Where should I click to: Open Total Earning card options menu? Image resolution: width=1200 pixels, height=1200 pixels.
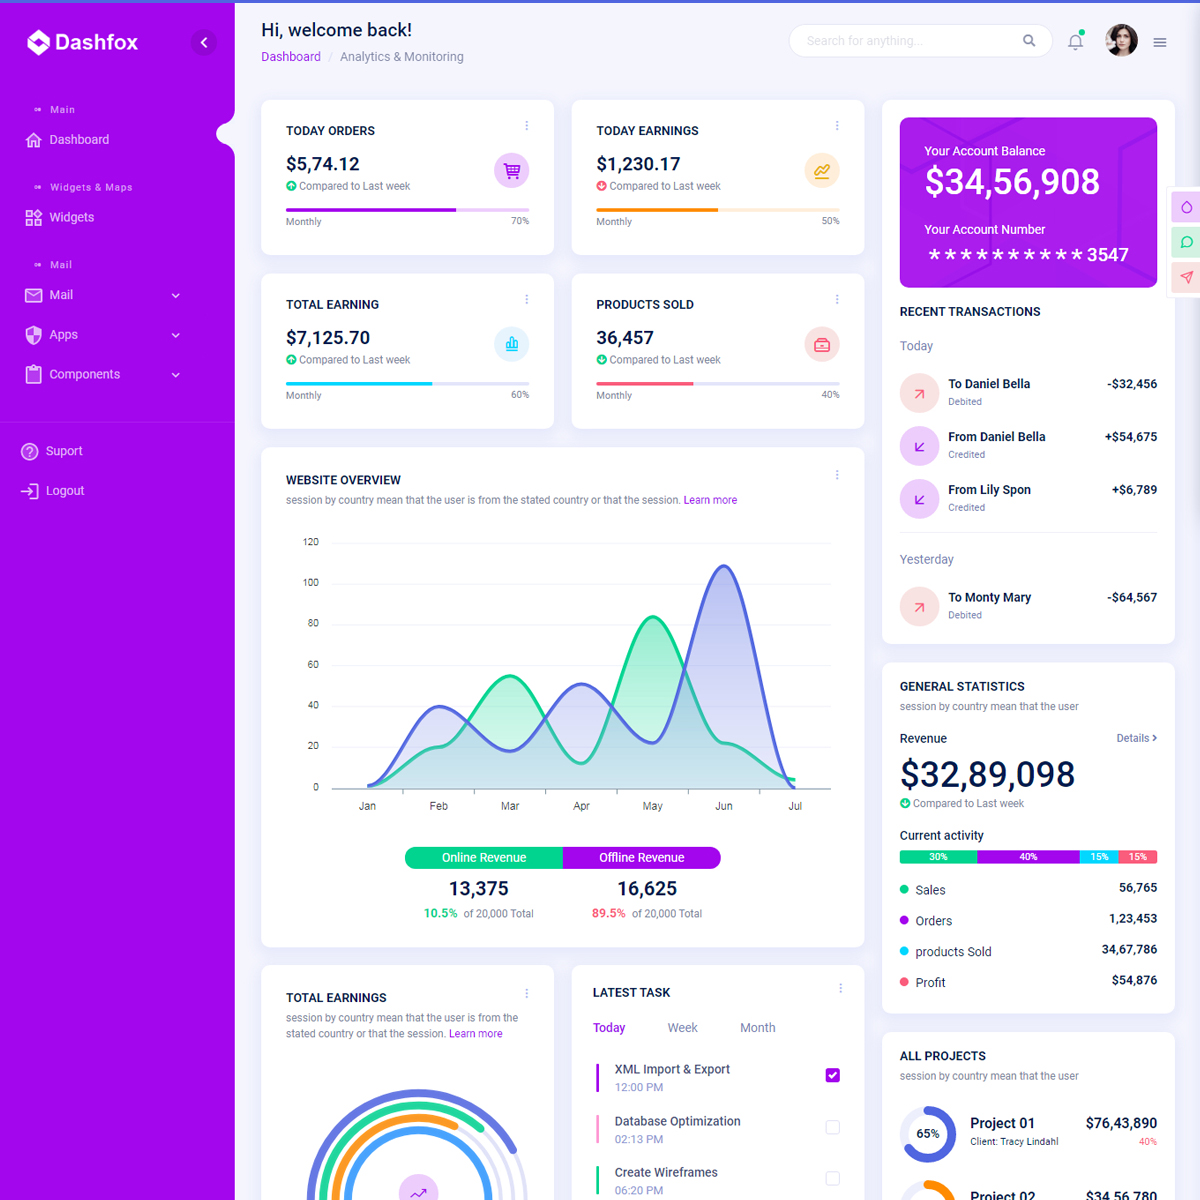(x=527, y=300)
